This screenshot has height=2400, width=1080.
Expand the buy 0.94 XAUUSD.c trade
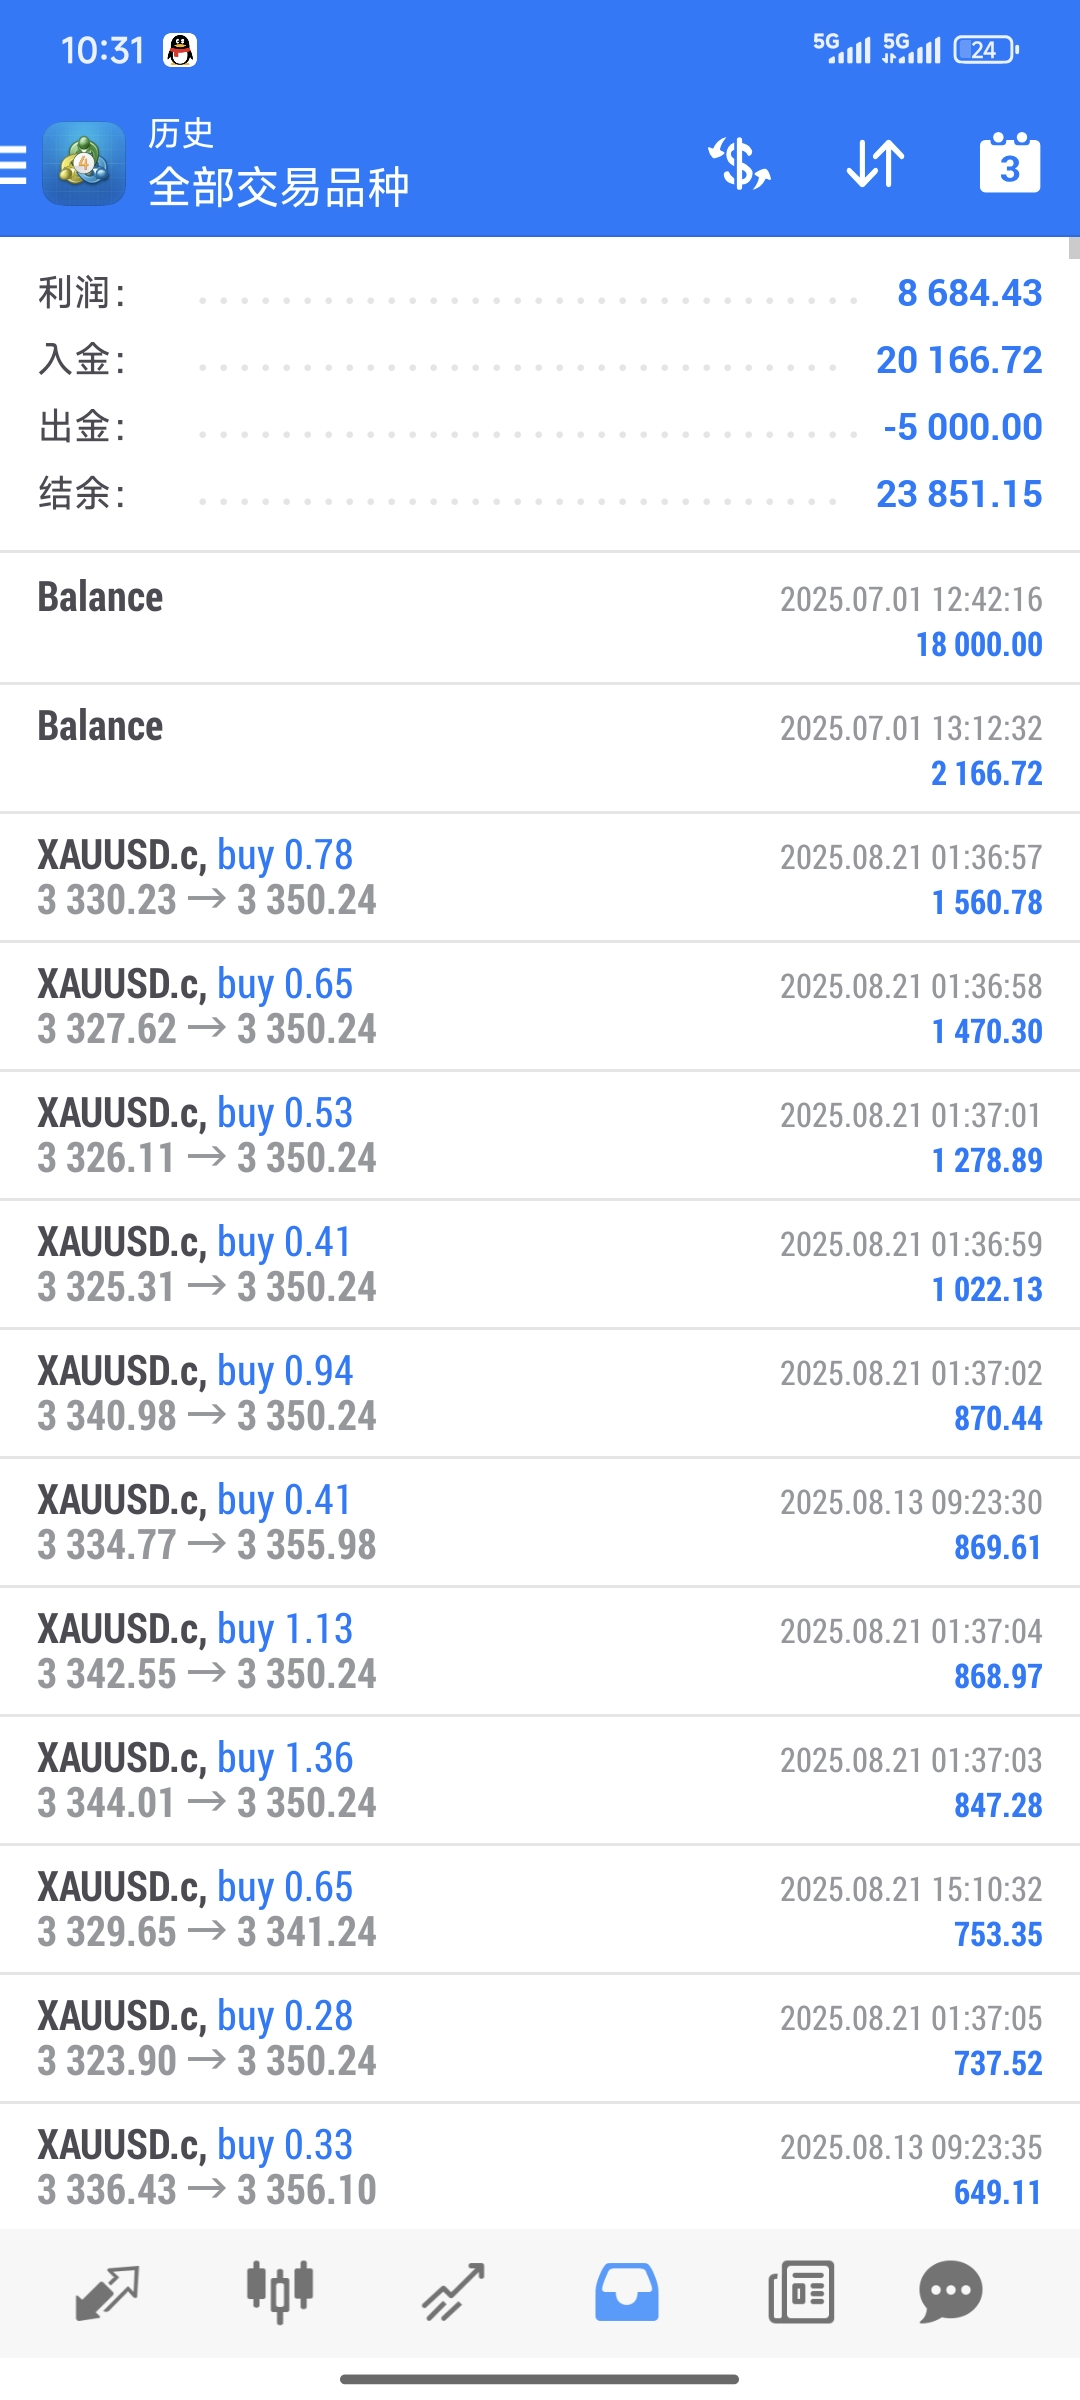(x=540, y=1394)
